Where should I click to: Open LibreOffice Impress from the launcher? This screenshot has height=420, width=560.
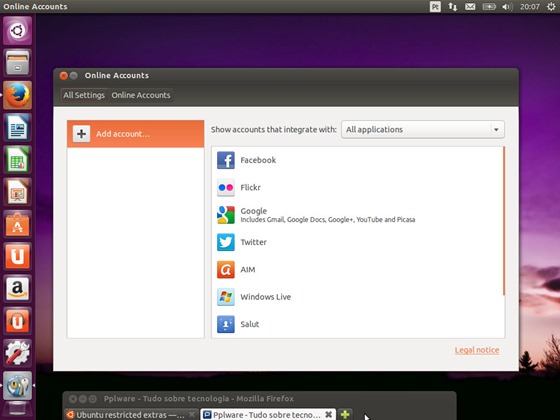coord(17,192)
